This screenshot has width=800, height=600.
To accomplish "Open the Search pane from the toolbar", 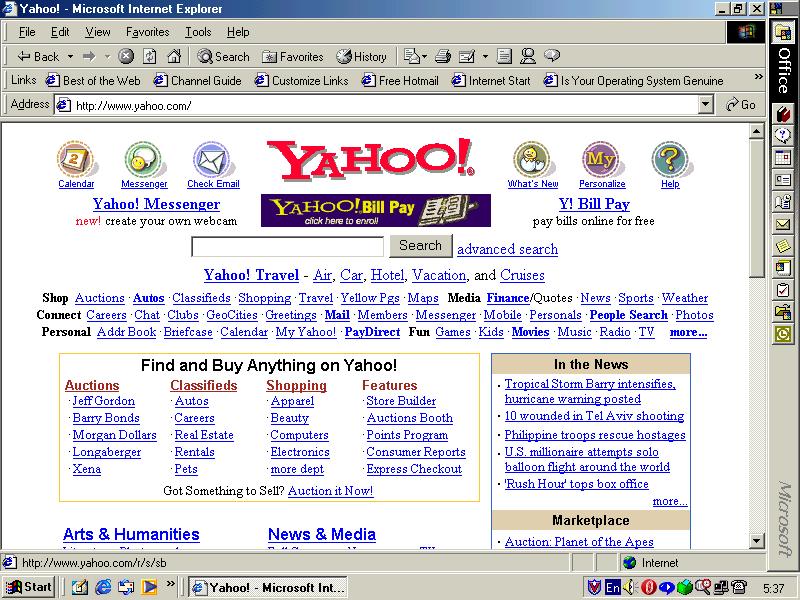I will [223, 57].
